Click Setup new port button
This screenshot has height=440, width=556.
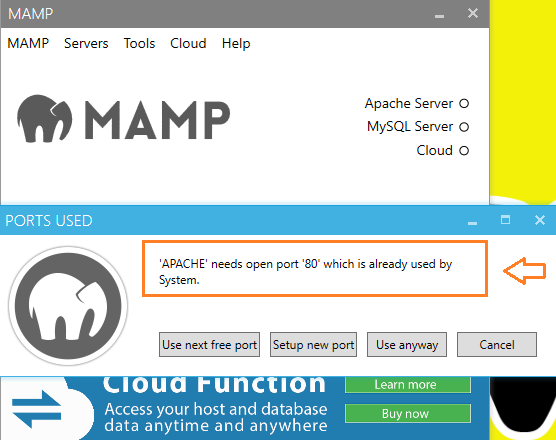pos(313,345)
